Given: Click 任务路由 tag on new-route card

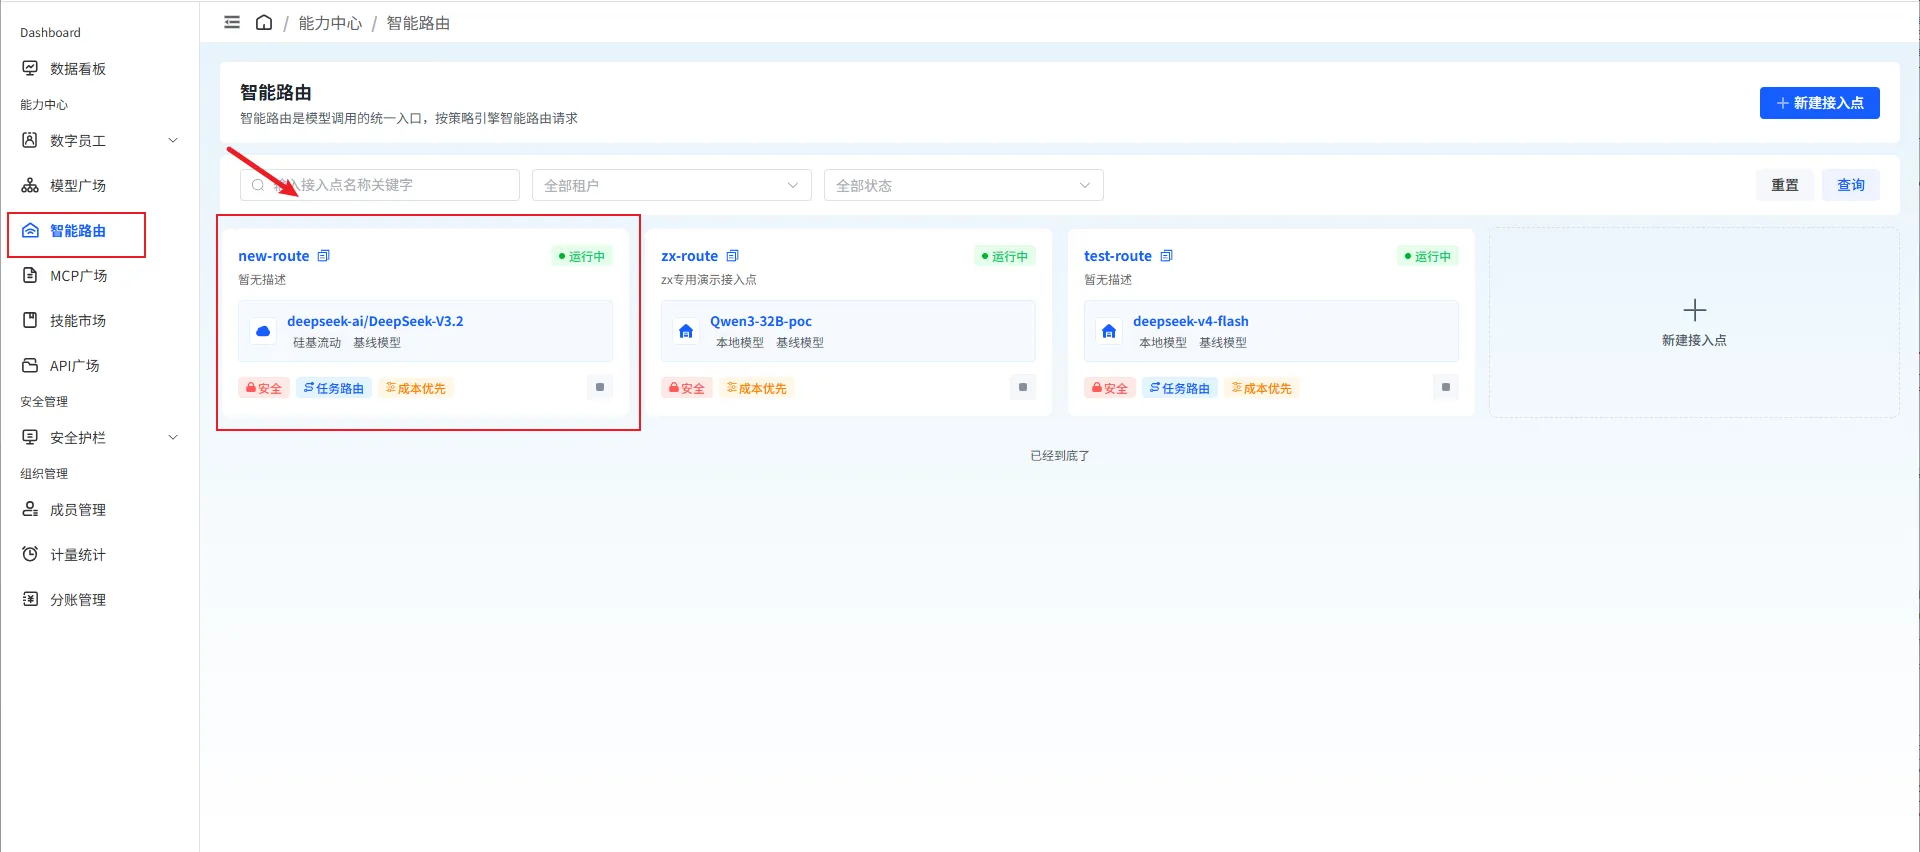Looking at the screenshot, I should tap(334, 388).
